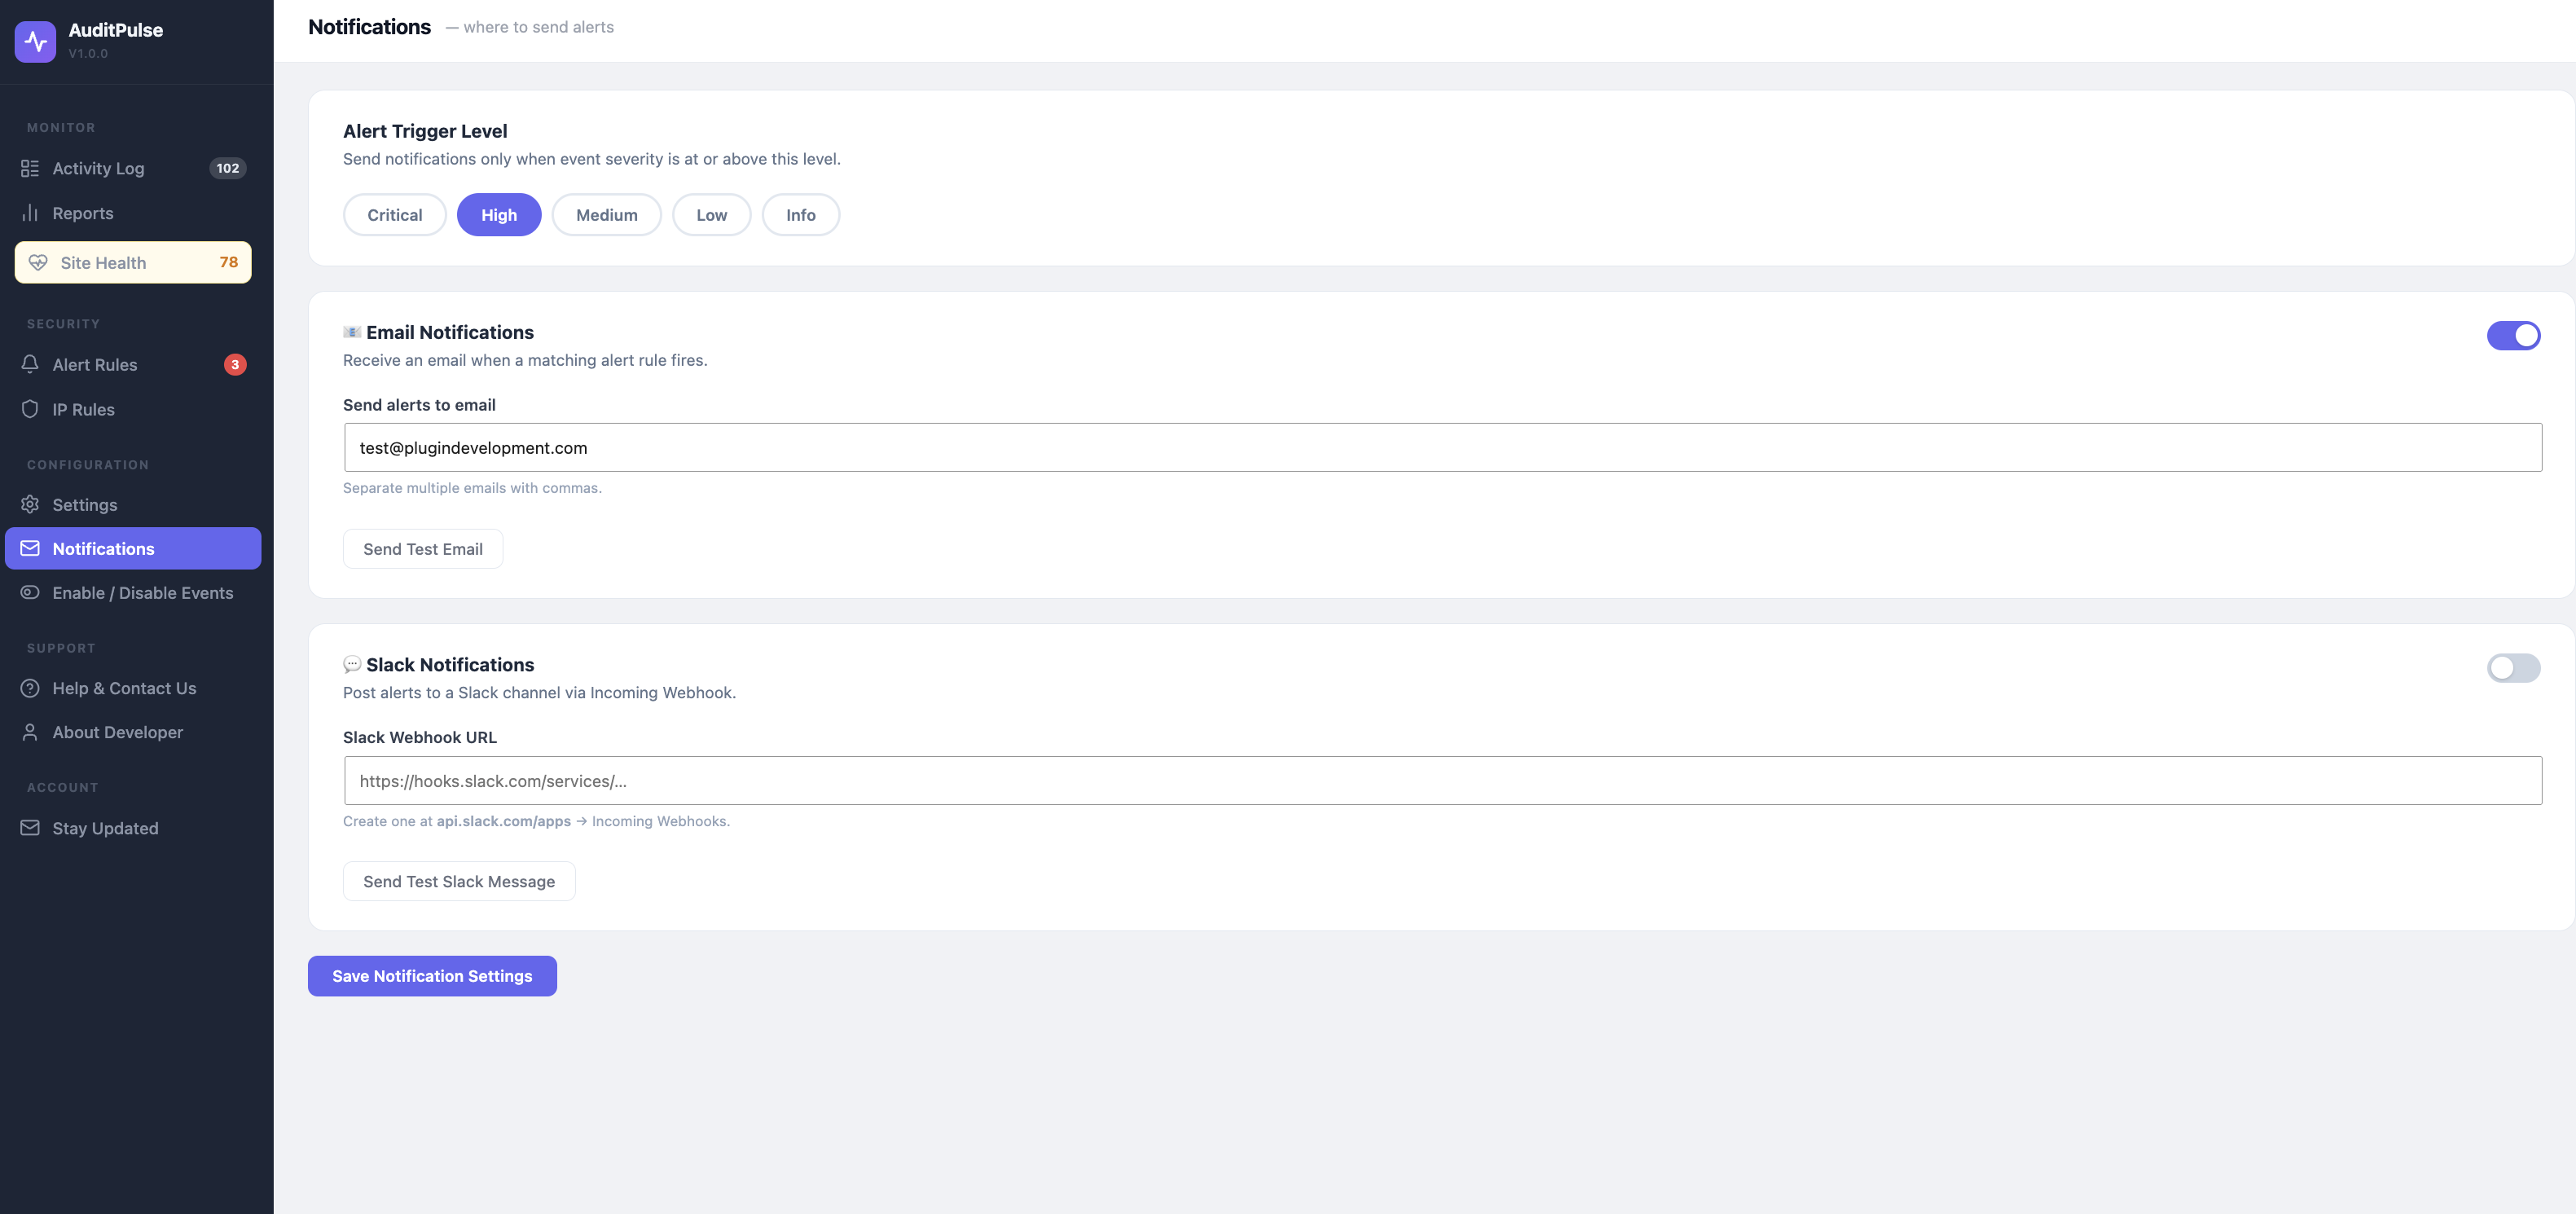2576x1214 pixels.
Task: Click the 'Separate multiple emails with commas.' hint
Action: pyautogui.click(x=472, y=488)
